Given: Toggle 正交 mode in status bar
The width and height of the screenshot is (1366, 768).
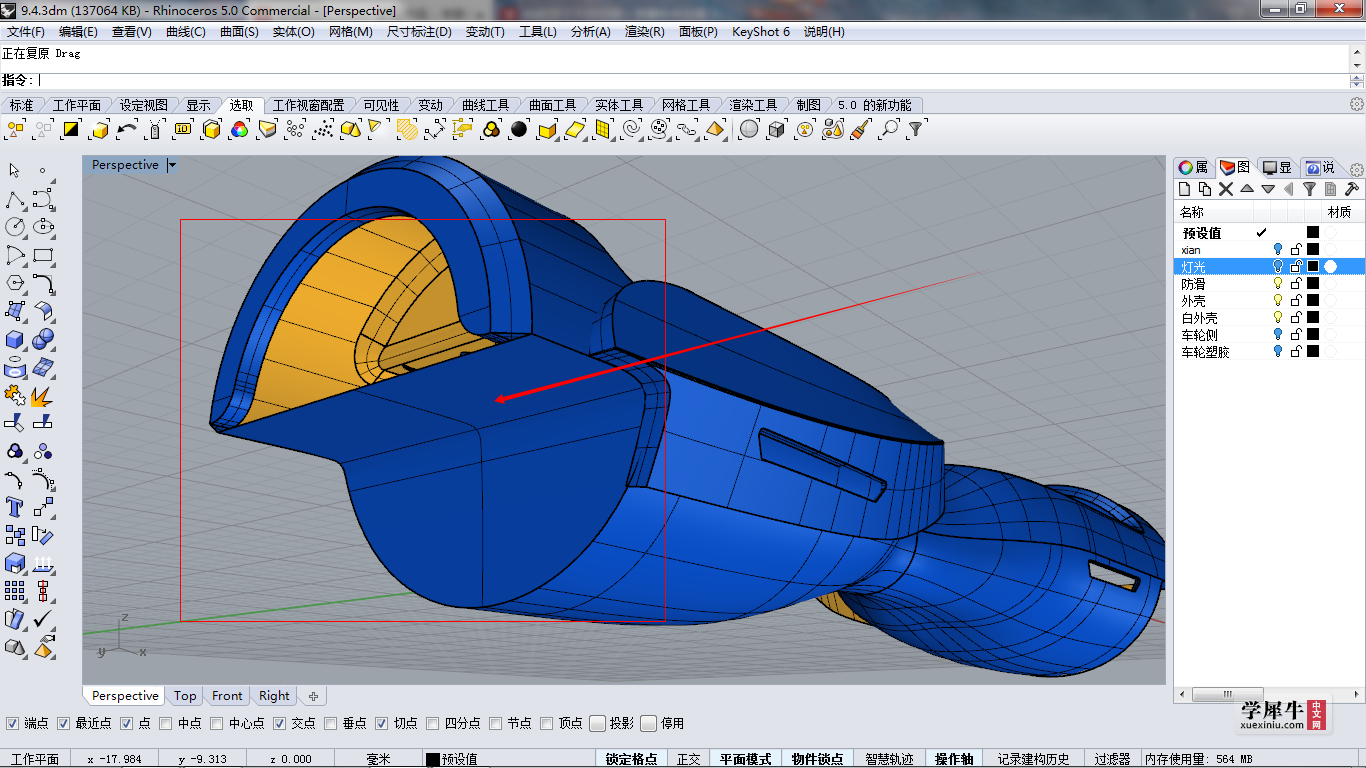Looking at the screenshot, I should tap(689, 759).
